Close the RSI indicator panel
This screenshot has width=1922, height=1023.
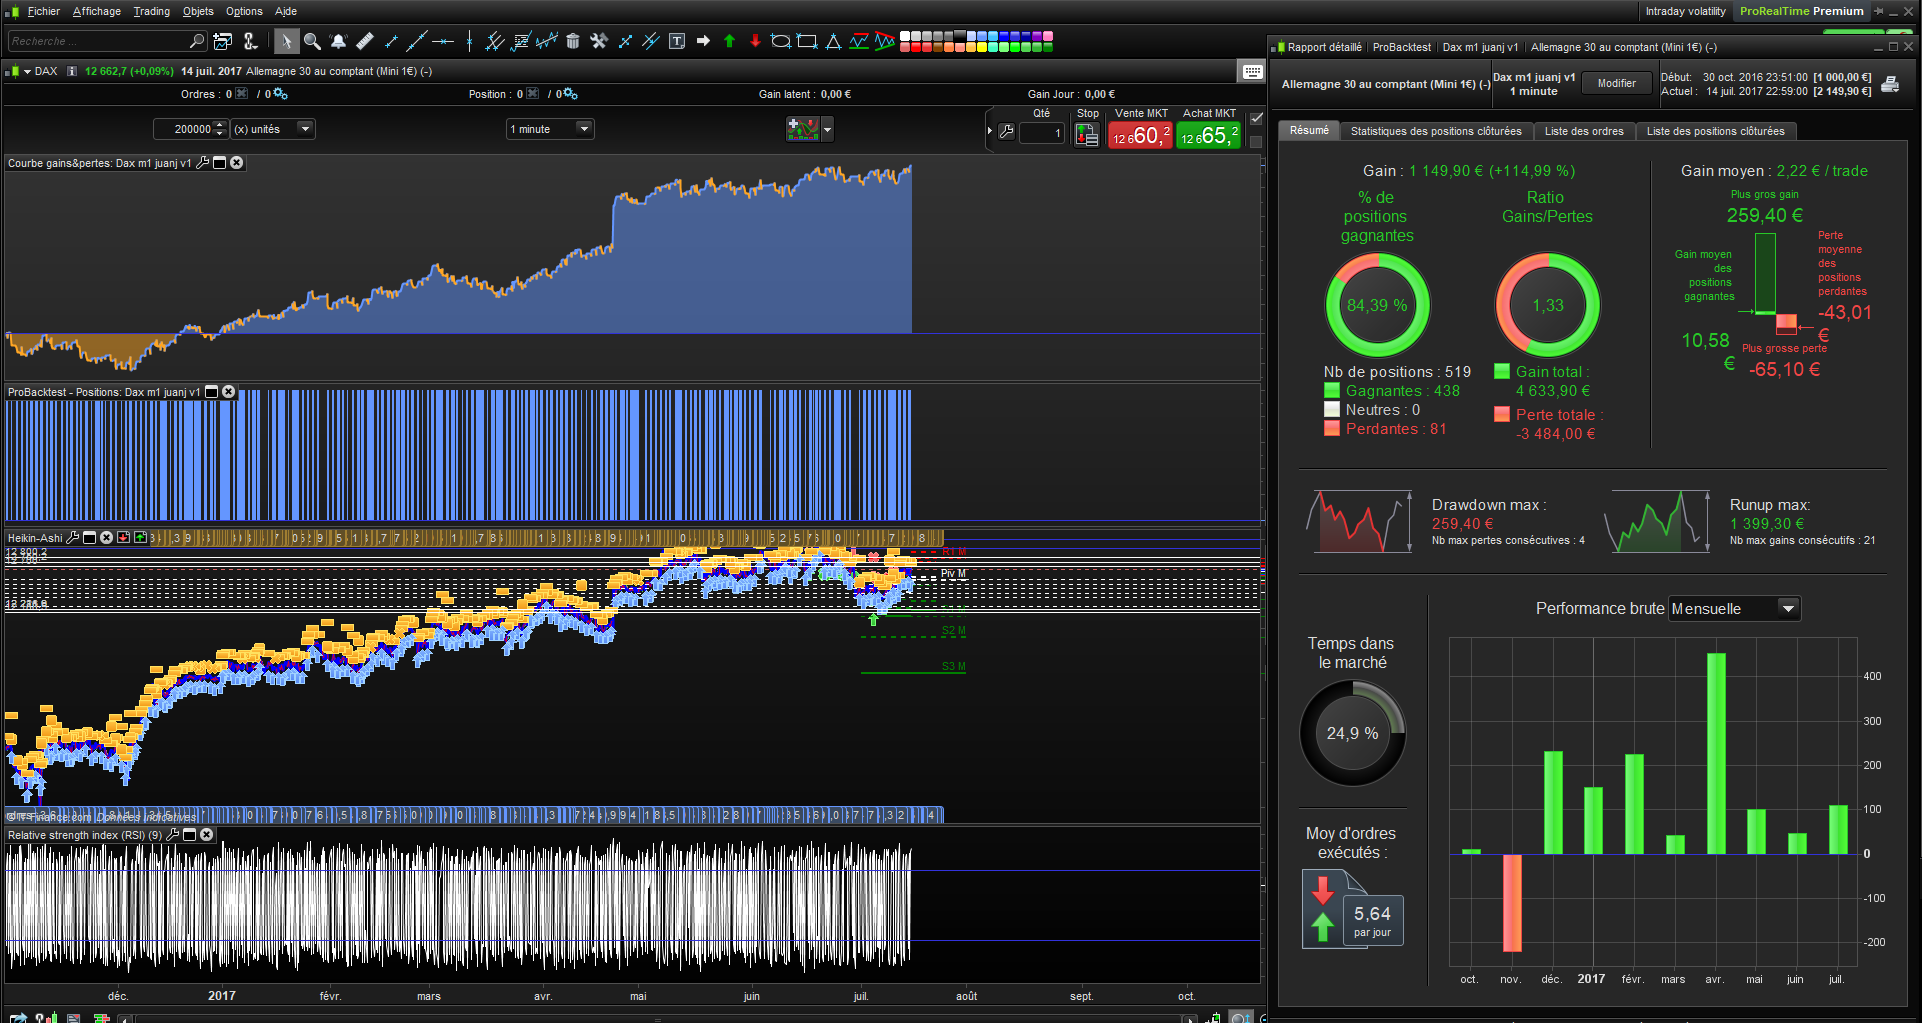tap(207, 835)
